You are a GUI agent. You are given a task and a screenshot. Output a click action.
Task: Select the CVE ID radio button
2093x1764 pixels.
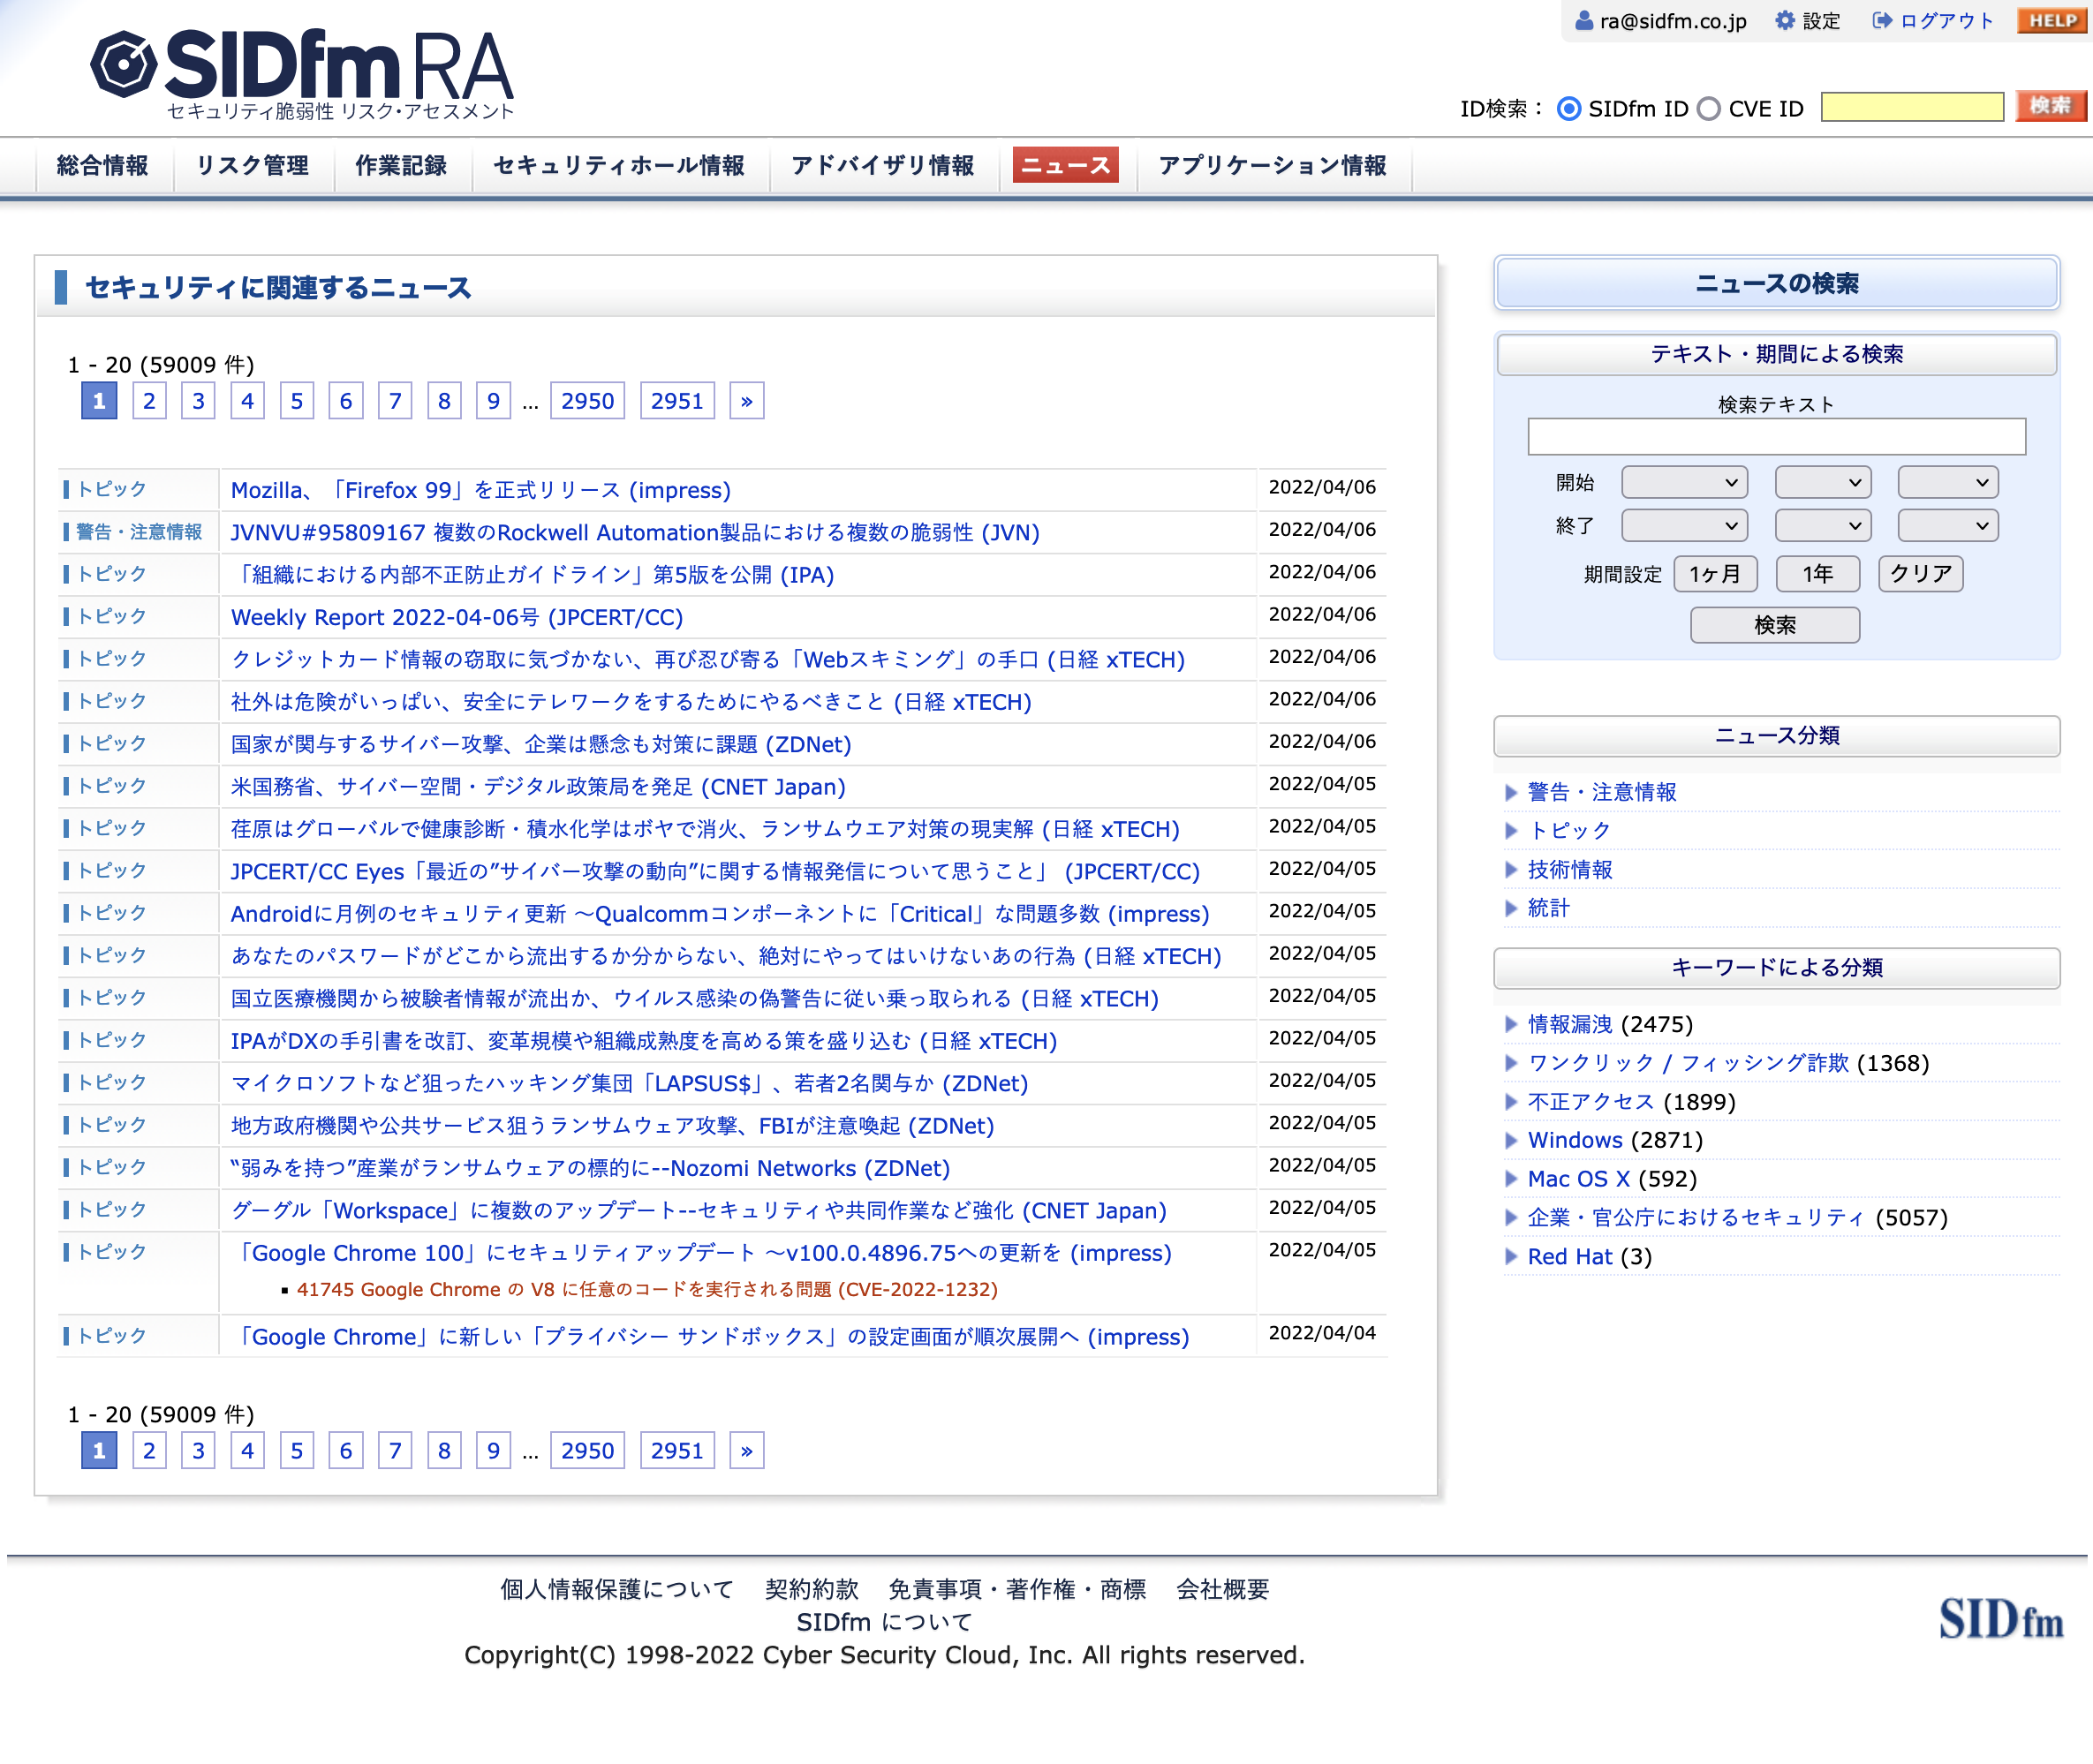coord(1709,109)
